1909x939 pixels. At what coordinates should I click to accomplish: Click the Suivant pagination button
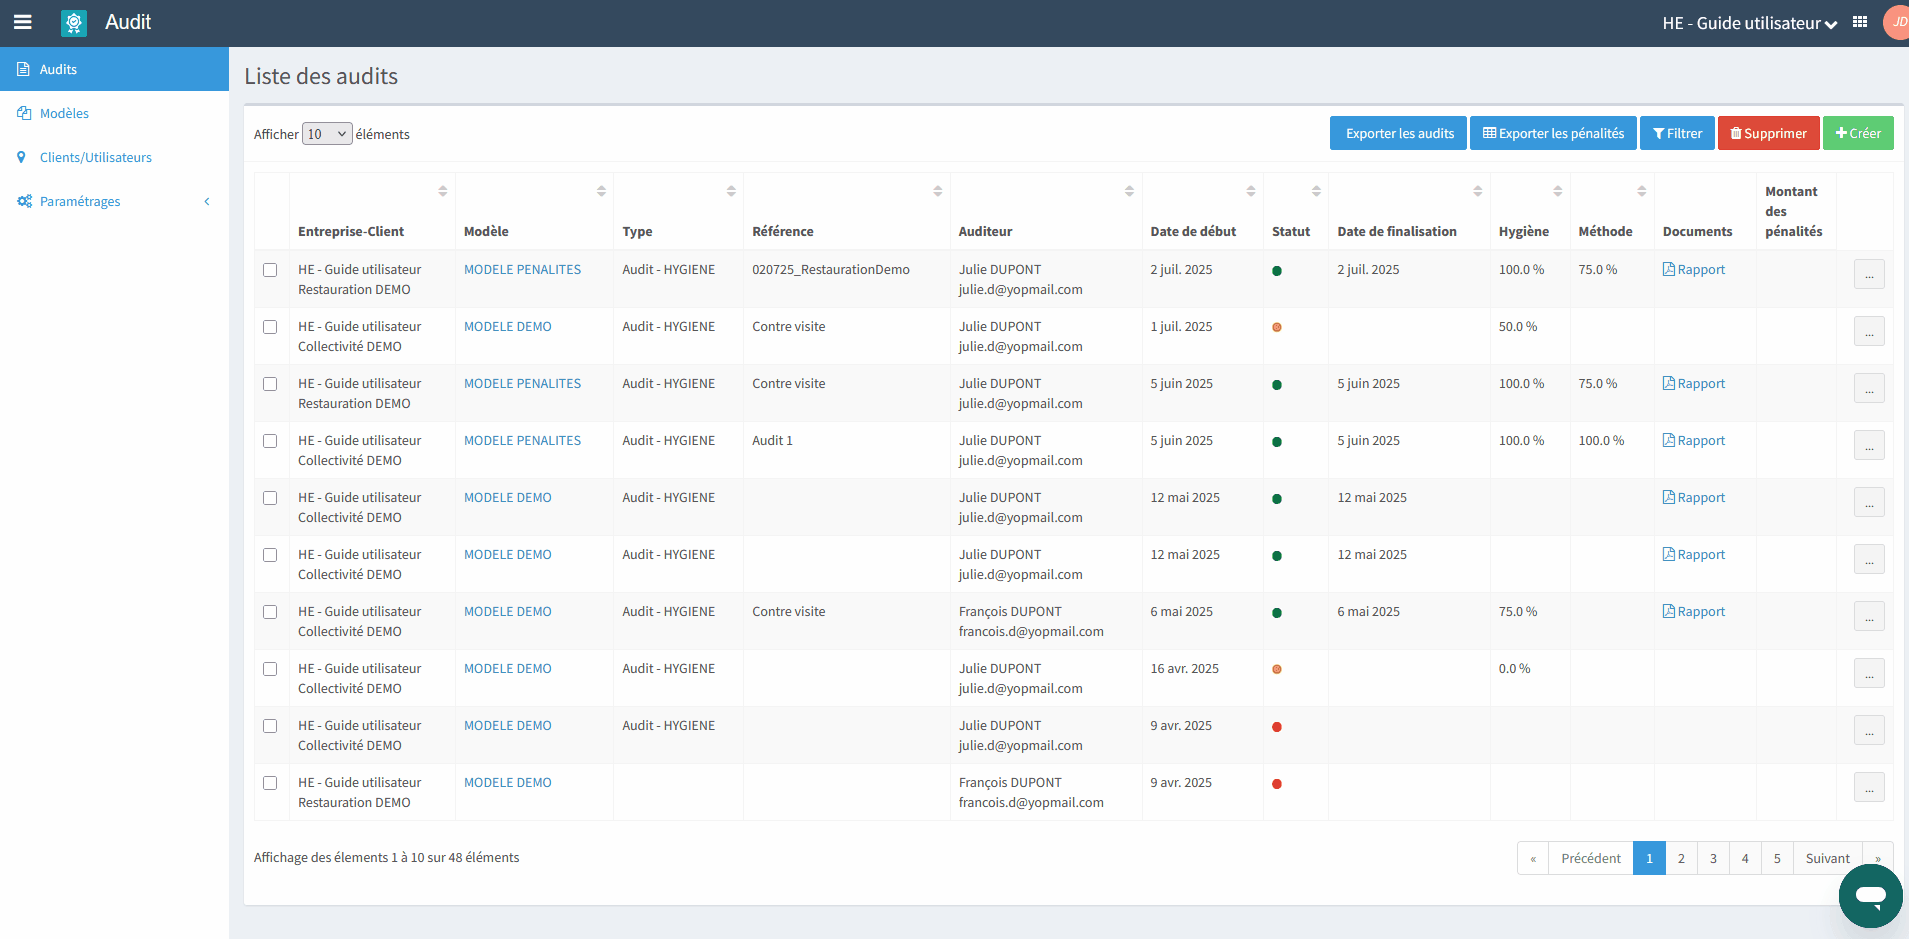coord(1827,858)
